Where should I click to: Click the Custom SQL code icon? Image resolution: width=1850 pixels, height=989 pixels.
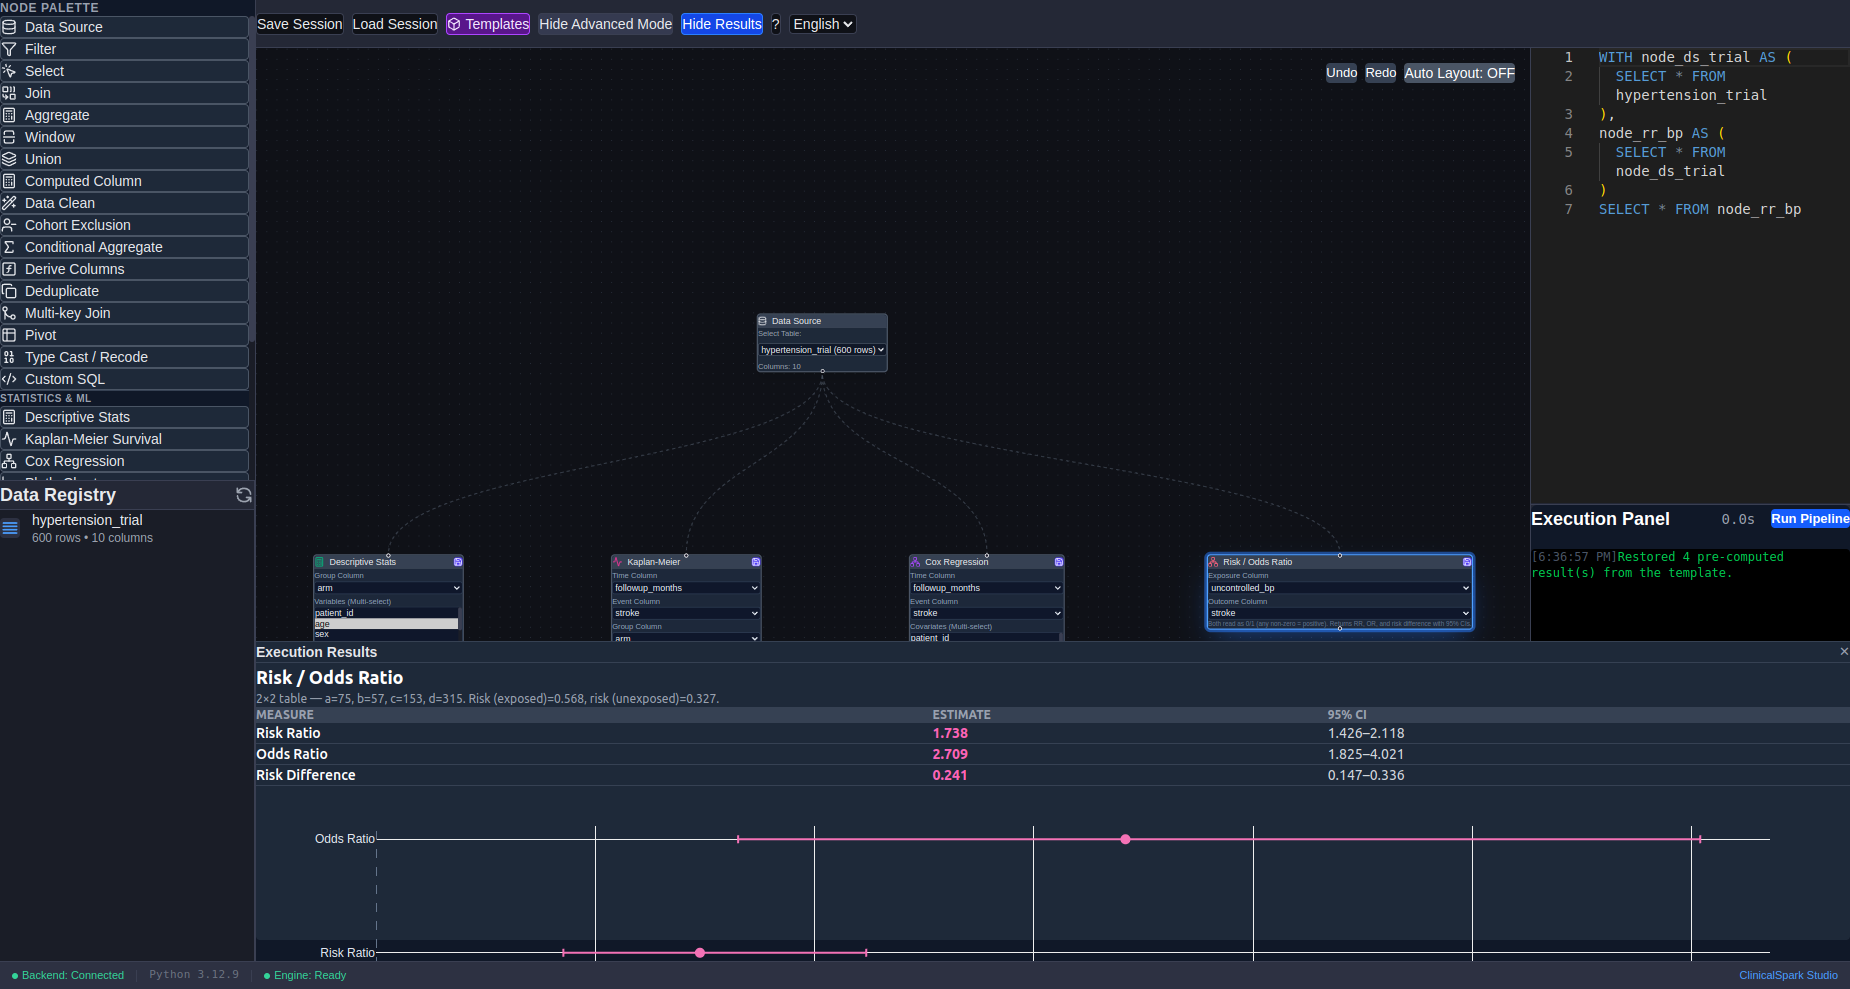point(9,379)
